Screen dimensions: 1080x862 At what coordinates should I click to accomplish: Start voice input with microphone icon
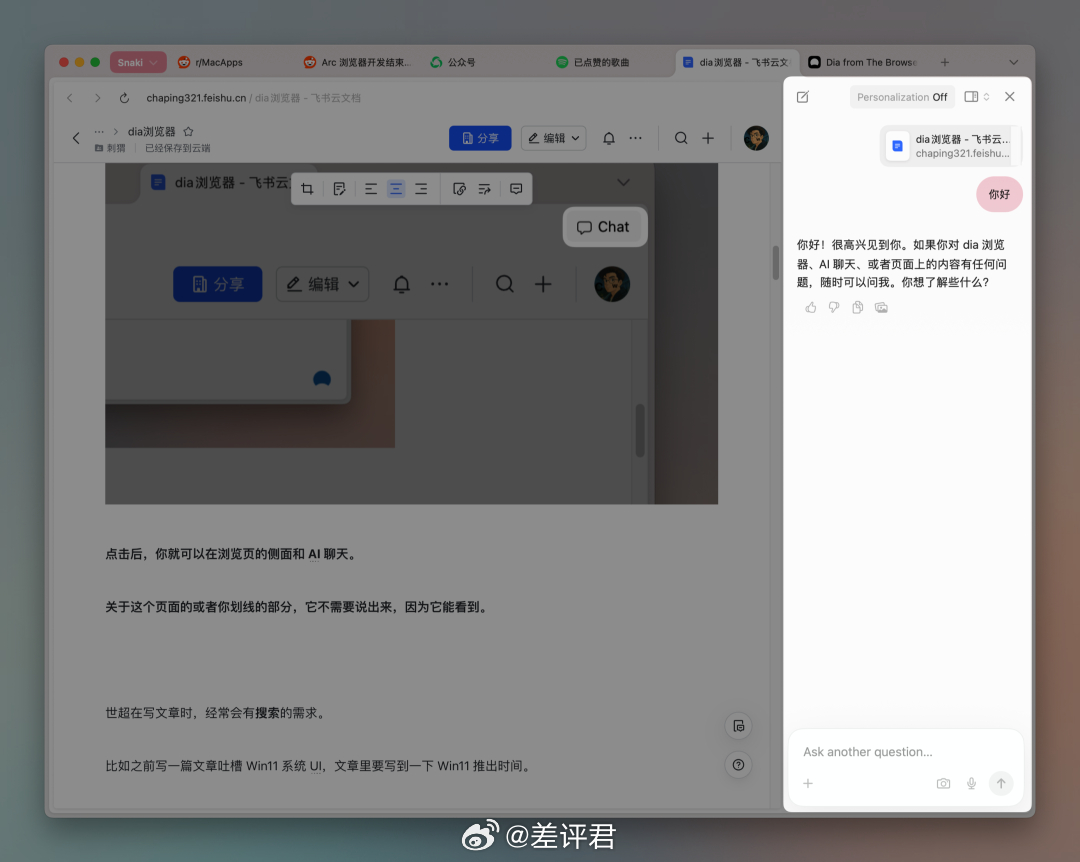tap(971, 783)
